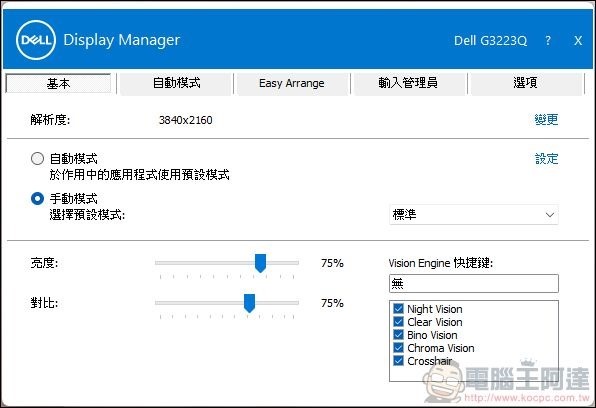596x408 pixels.
Task: Click the Dell logo icon
Action: (36, 40)
